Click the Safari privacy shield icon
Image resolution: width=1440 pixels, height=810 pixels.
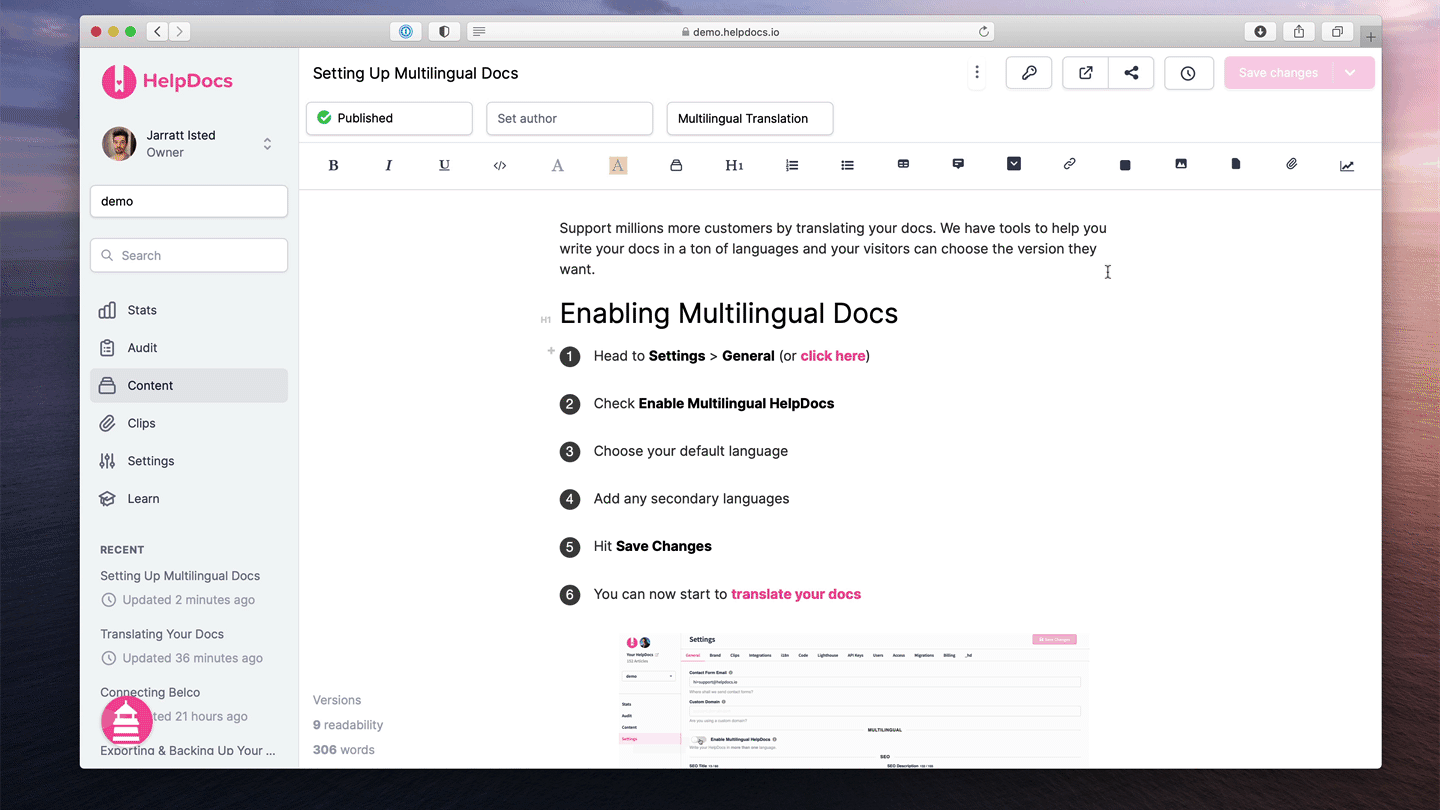coord(444,32)
